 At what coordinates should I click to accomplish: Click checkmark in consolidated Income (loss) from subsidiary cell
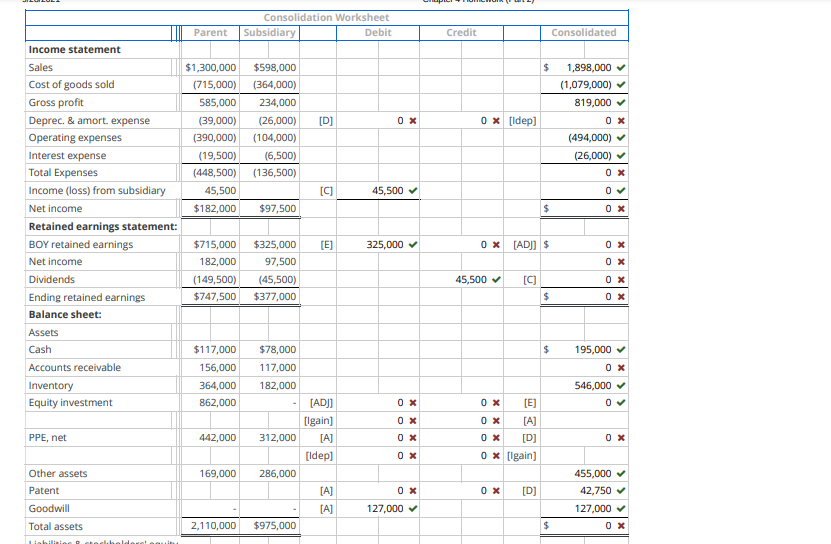621,190
